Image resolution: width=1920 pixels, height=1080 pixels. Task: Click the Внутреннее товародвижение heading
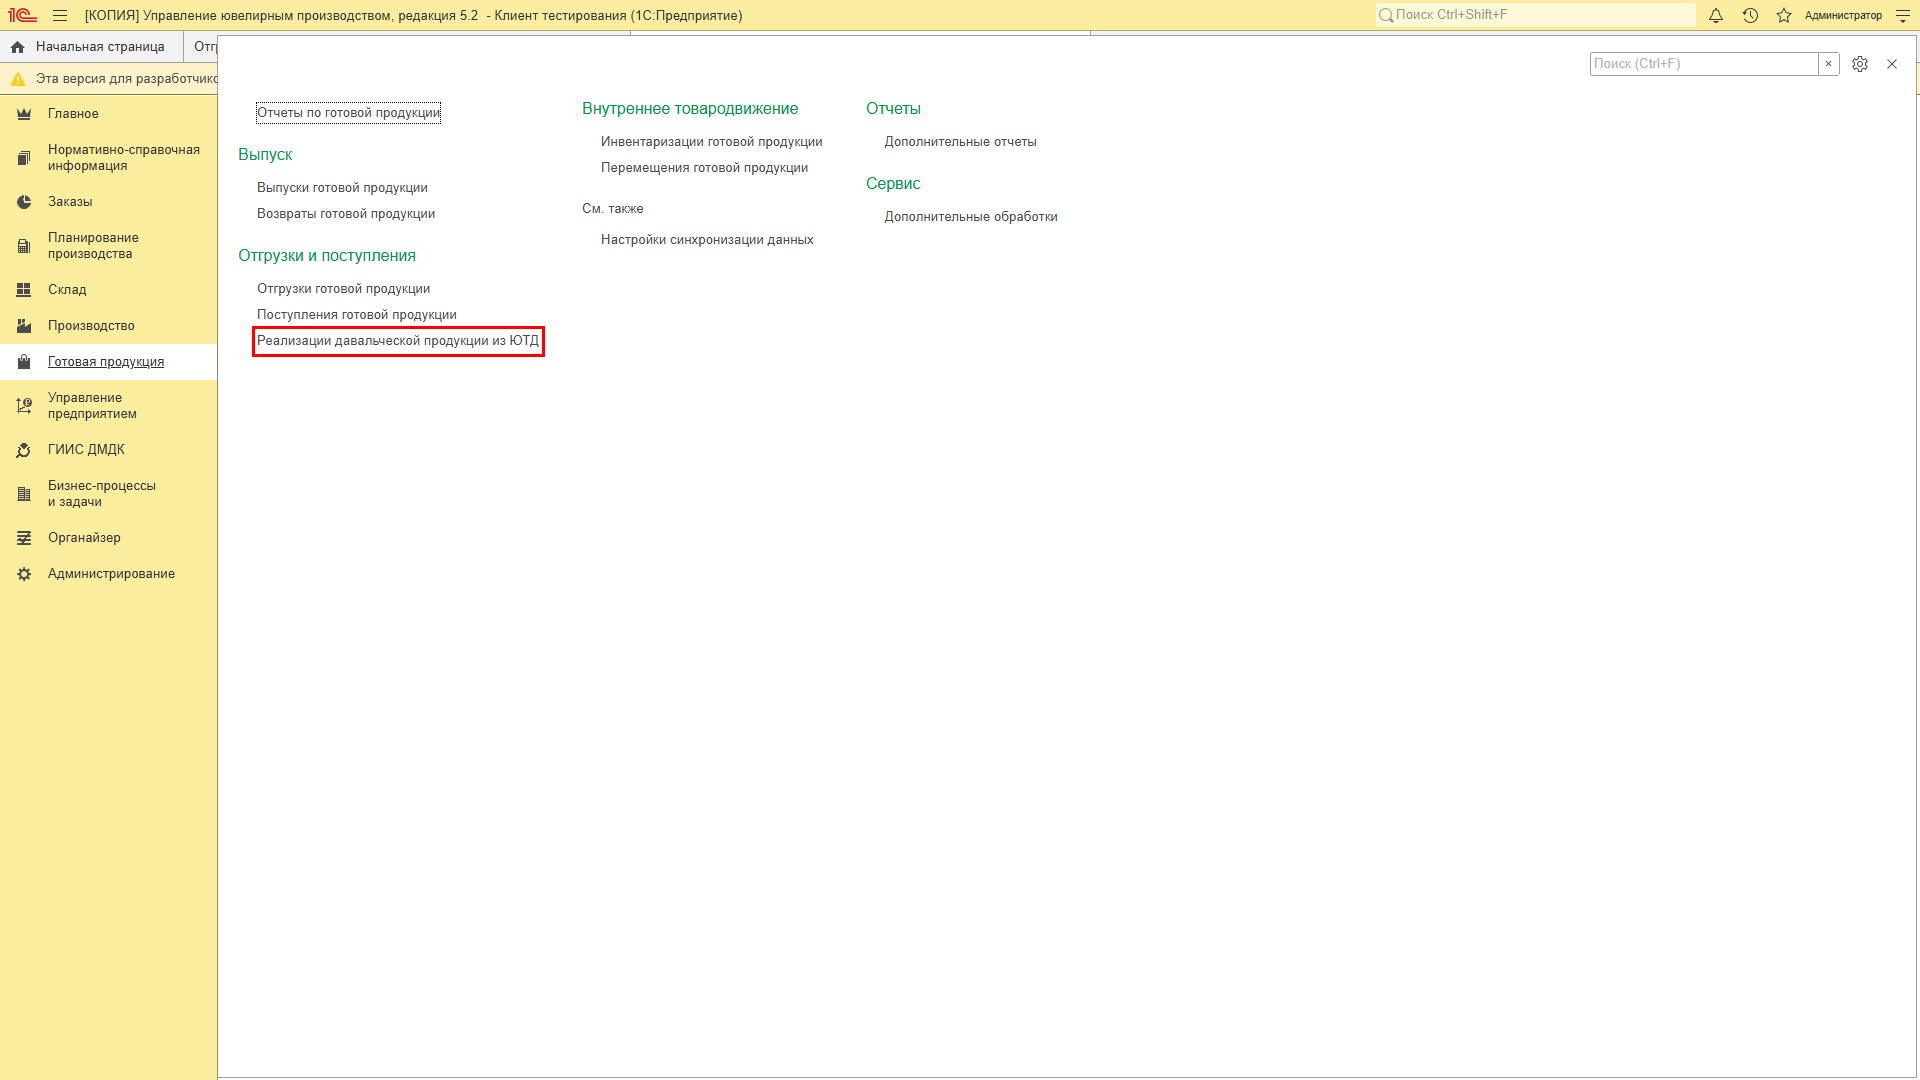690,109
